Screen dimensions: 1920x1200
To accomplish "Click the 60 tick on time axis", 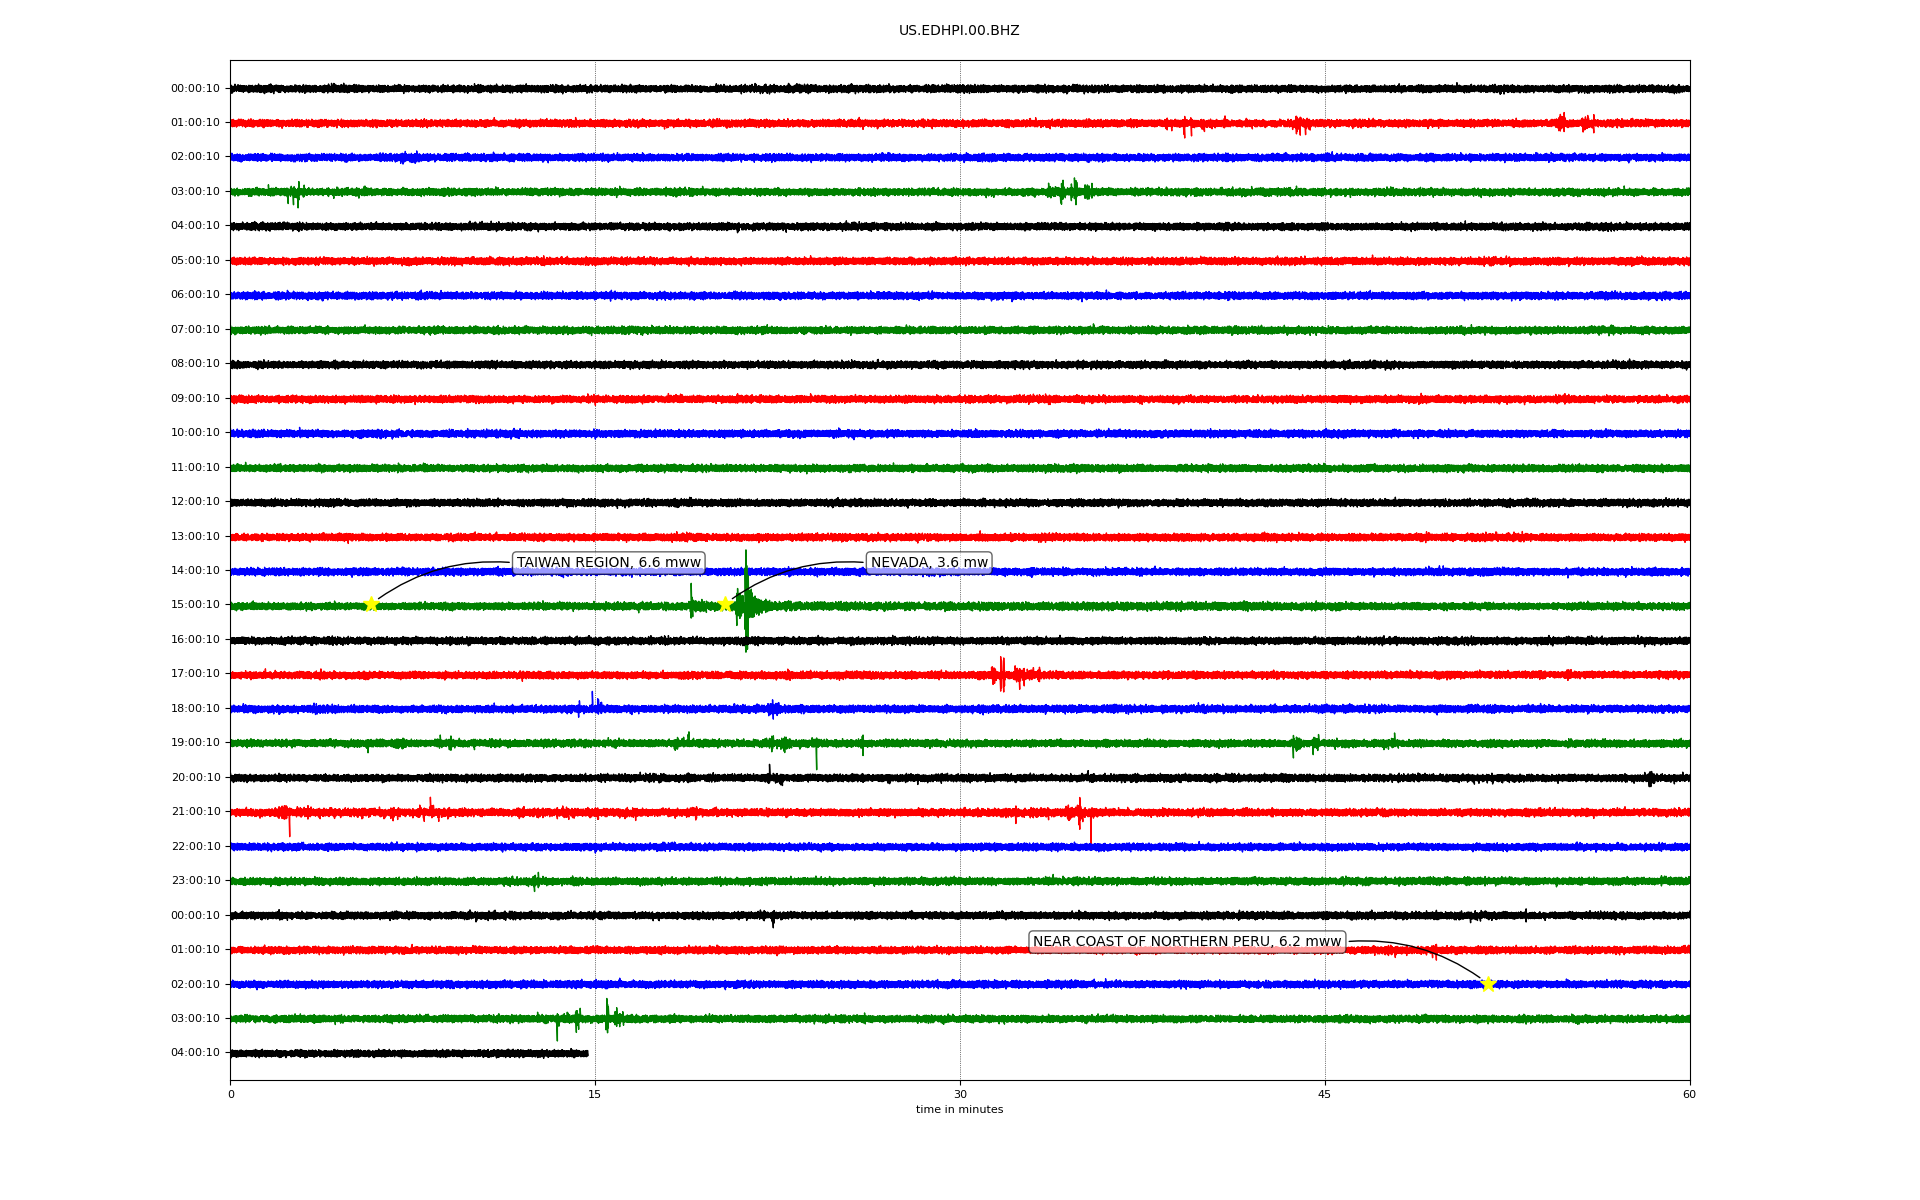I will 1689,1094.
